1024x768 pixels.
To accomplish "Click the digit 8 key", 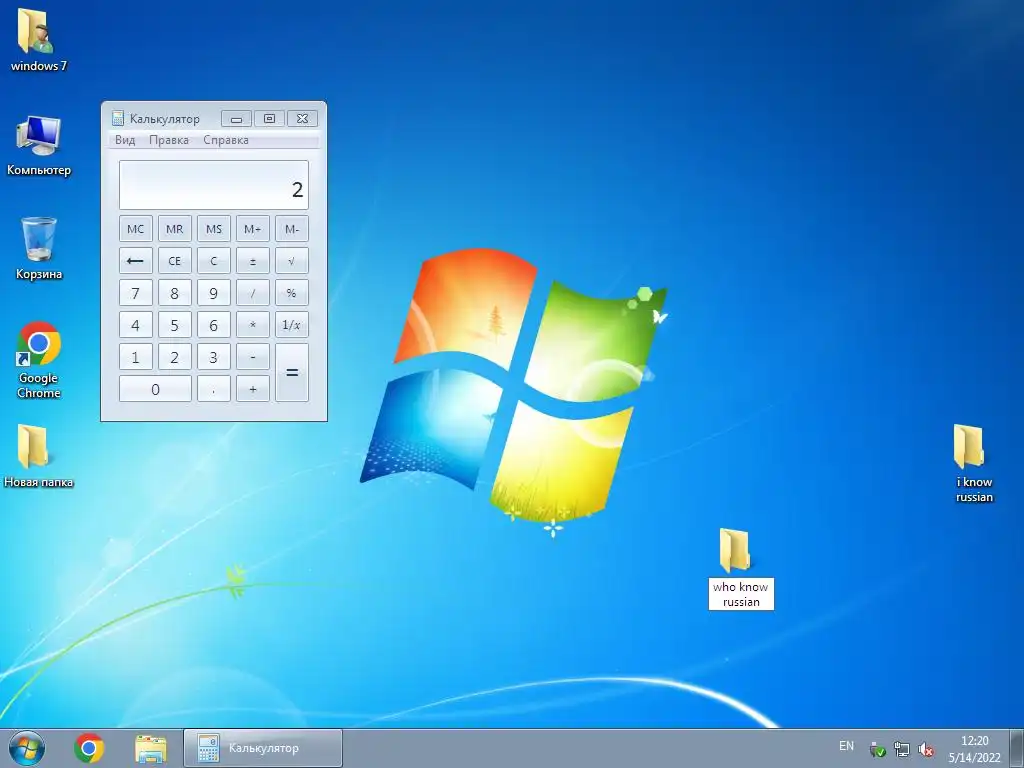I will pyautogui.click(x=174, y=293).
